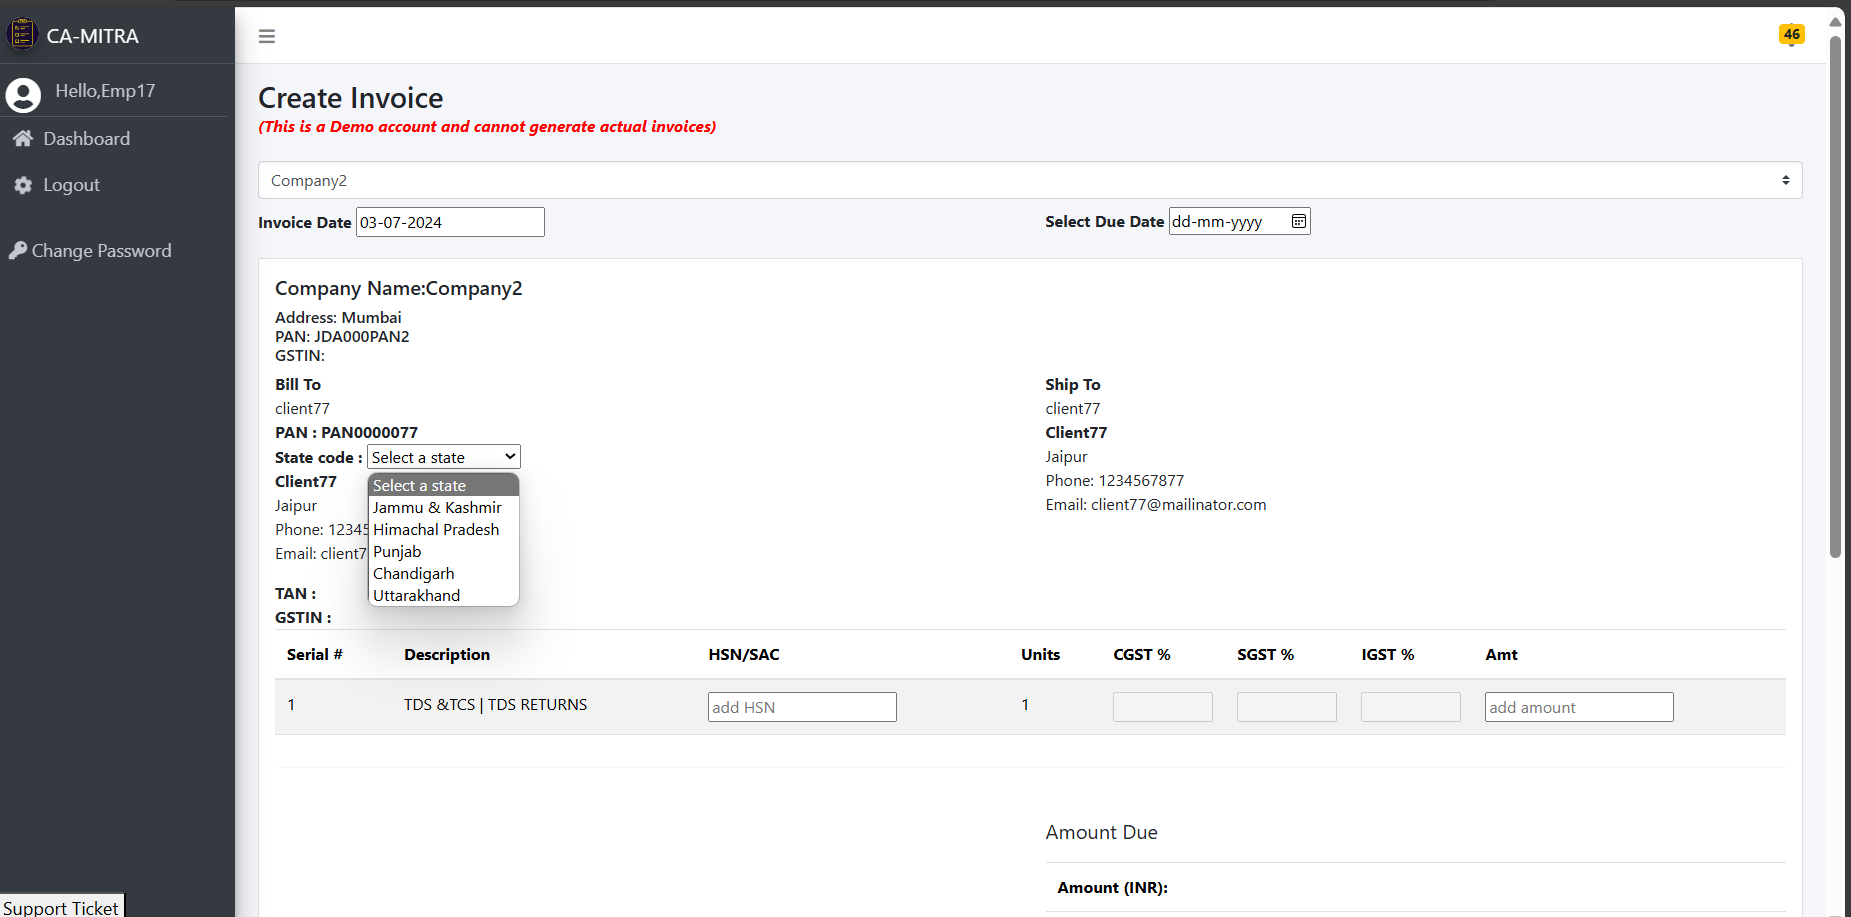Click the CGST % input box

click(1163, 707)
